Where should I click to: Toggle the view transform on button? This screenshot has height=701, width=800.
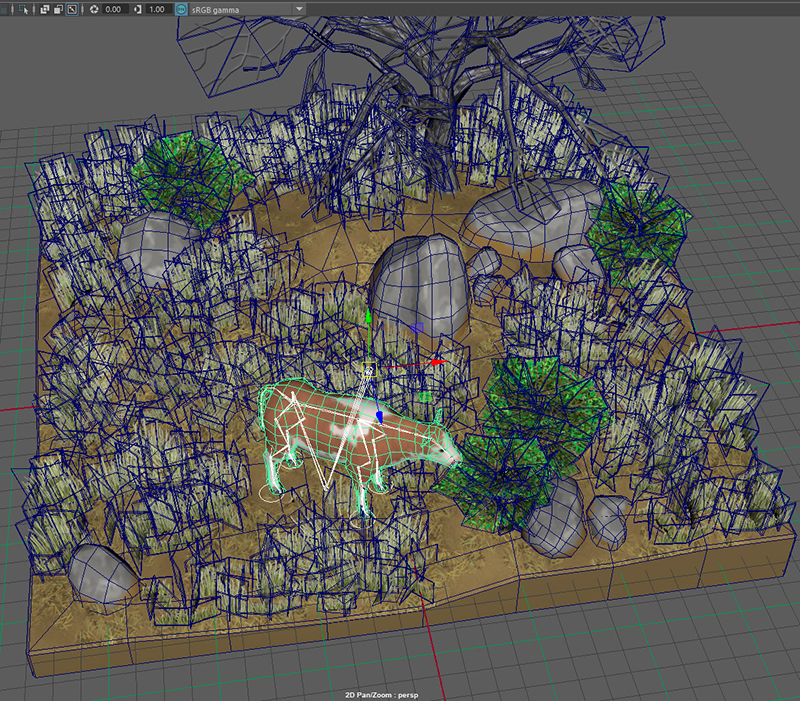181,9
